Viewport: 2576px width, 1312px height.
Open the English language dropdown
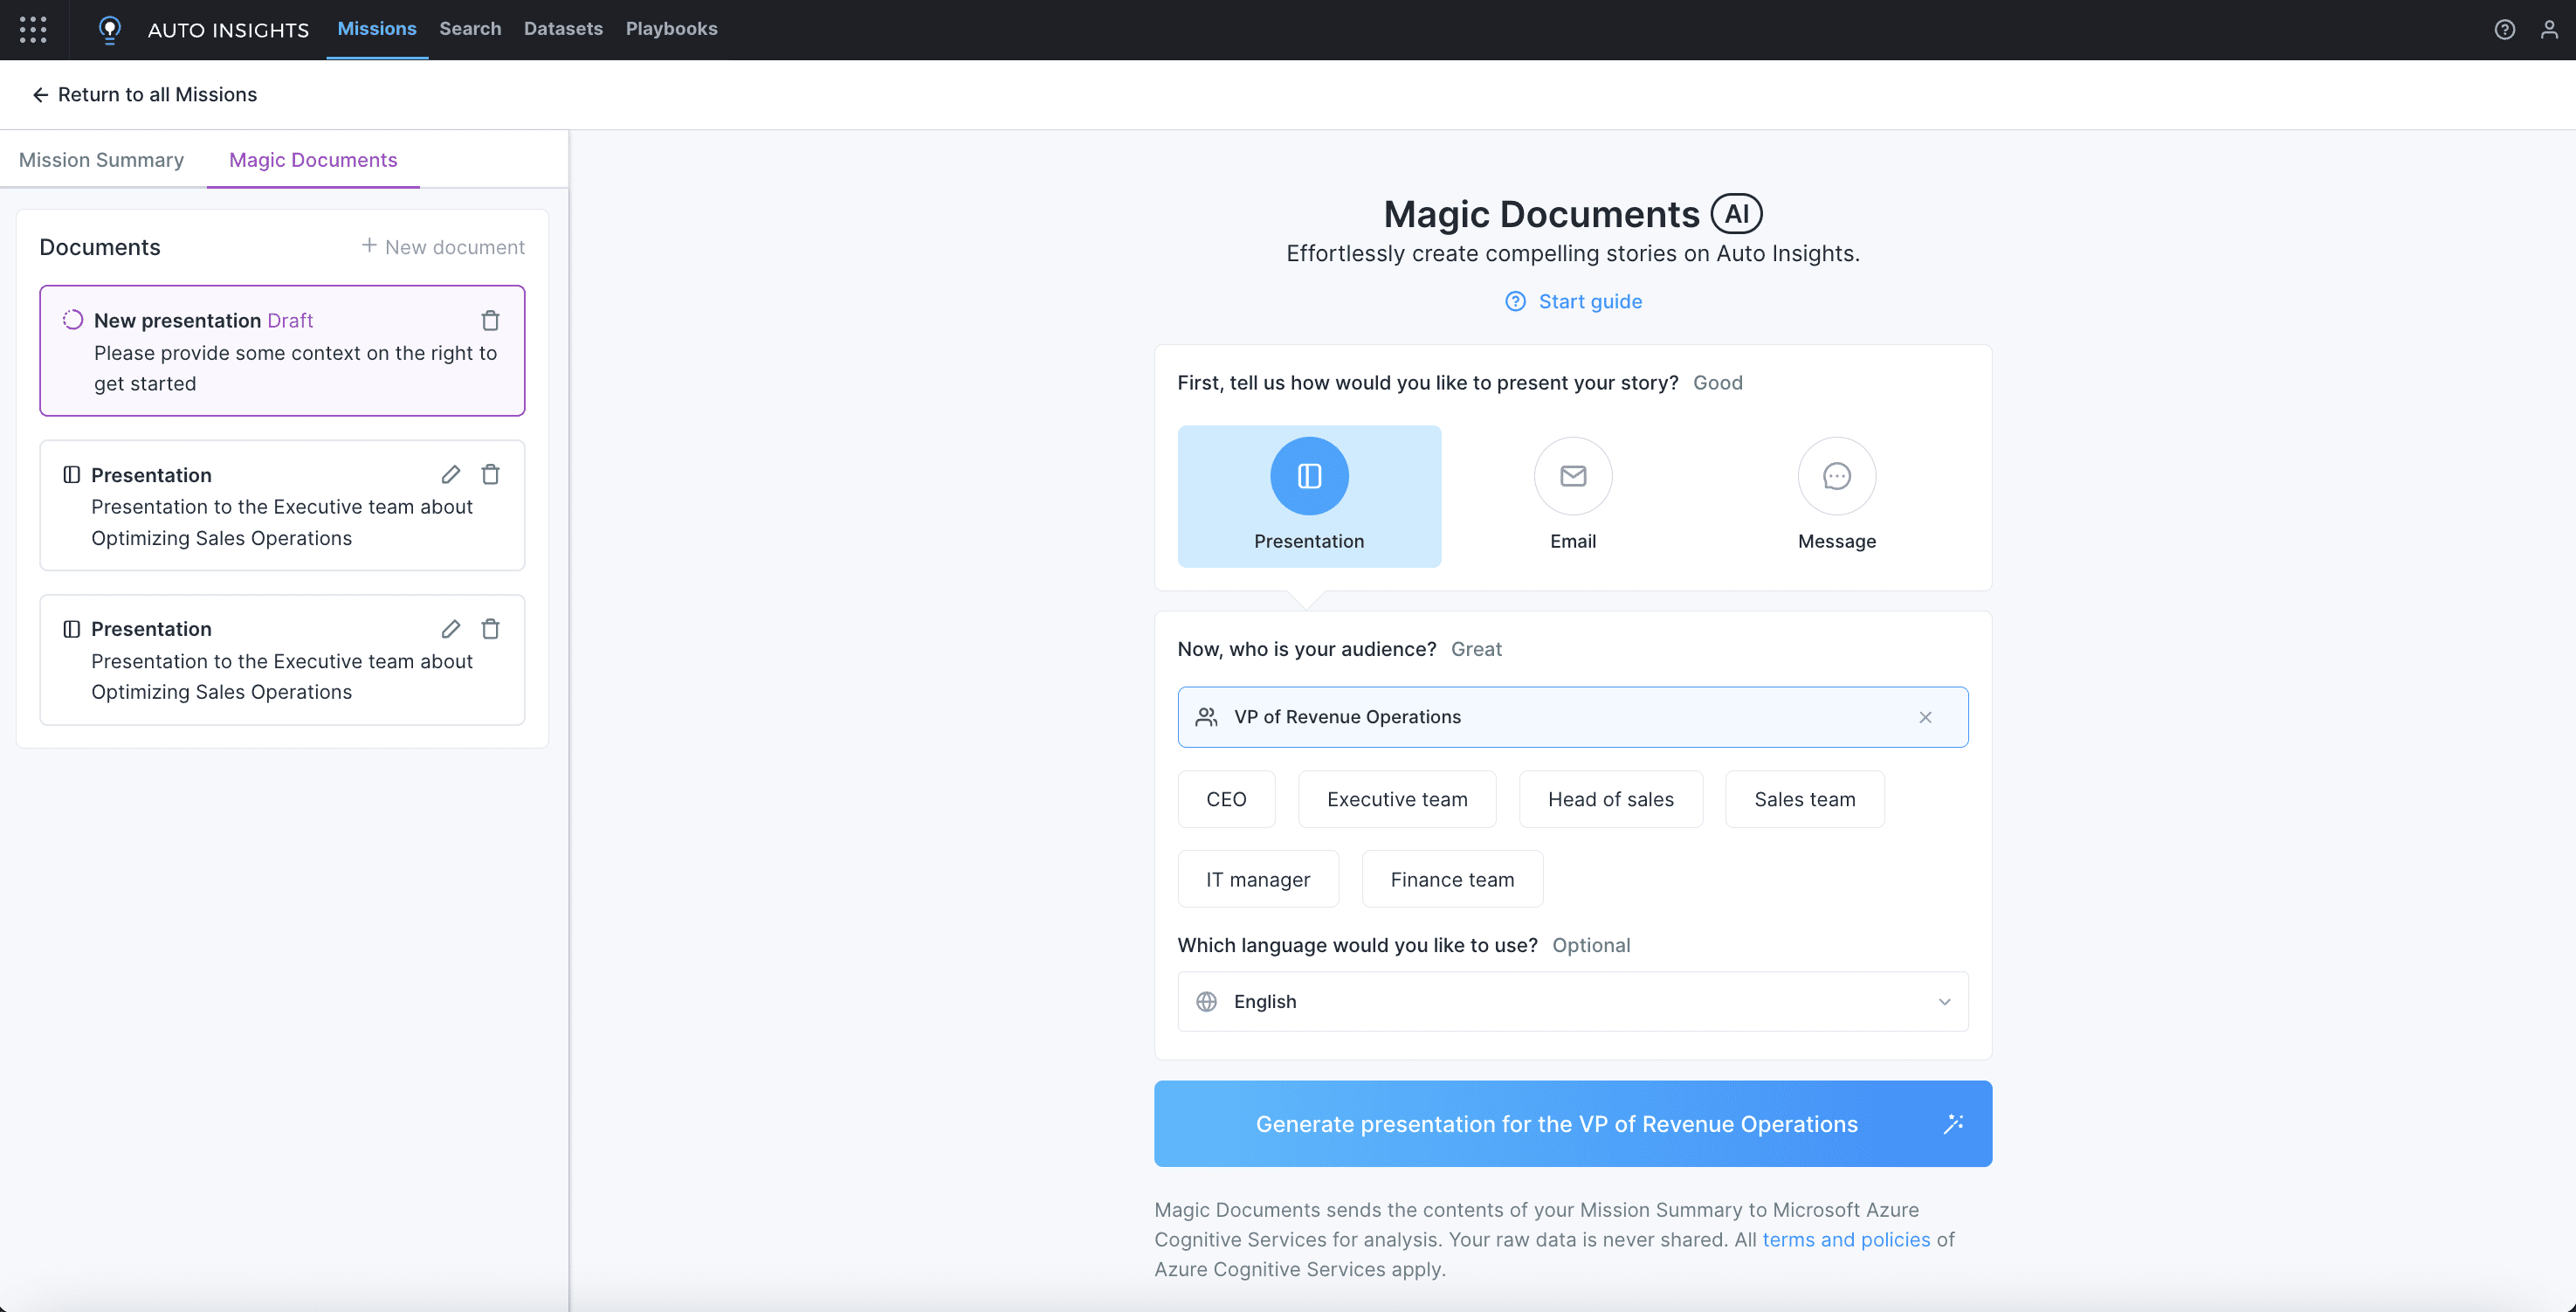coord(1572,1001)
